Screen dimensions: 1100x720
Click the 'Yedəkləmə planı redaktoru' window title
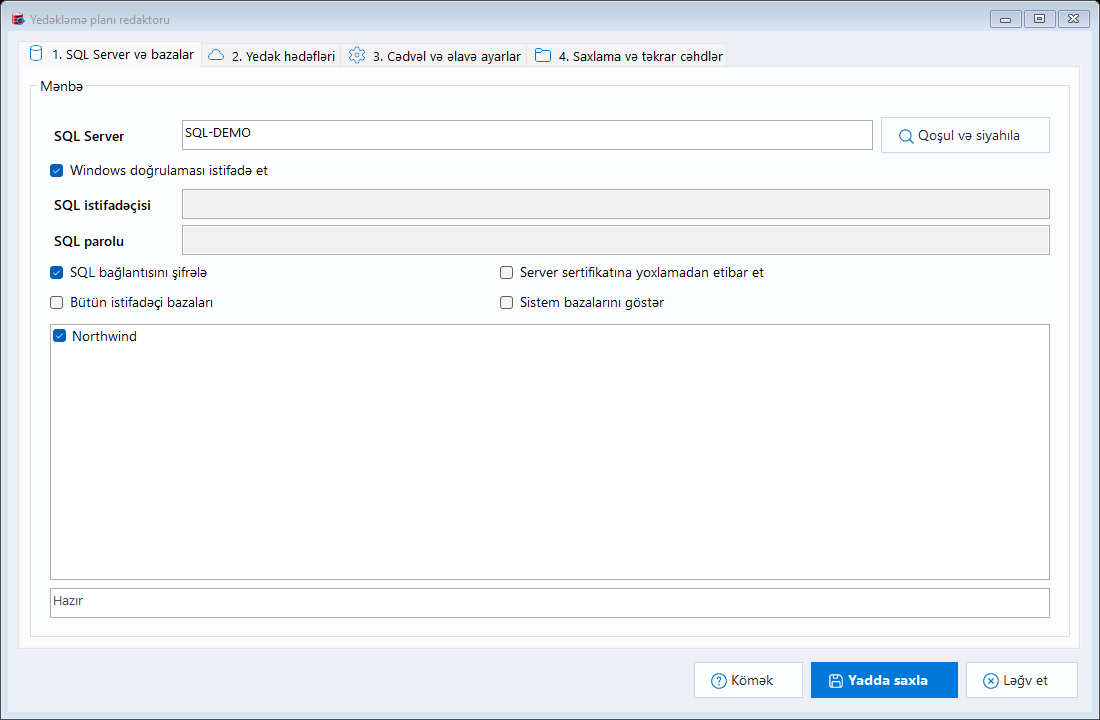pyautogui.click(x=100, y=20)
